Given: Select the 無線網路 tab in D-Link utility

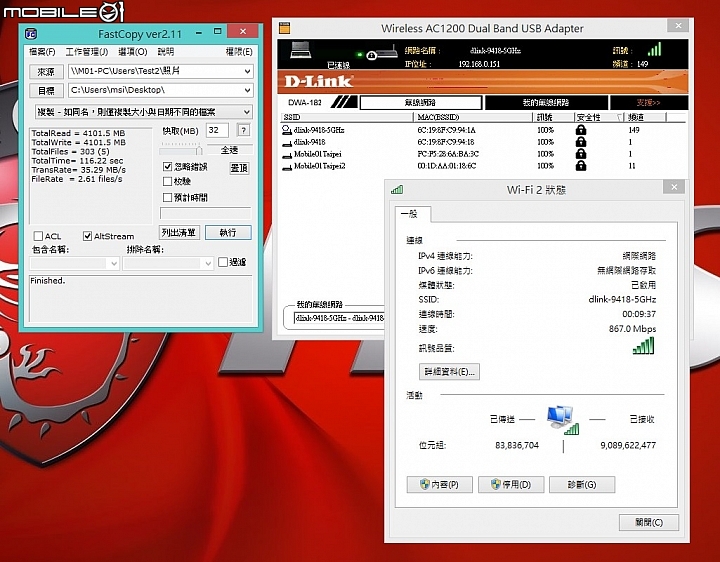Looking at the screenshot, I should pyautogui.click(x=421, y=102).
